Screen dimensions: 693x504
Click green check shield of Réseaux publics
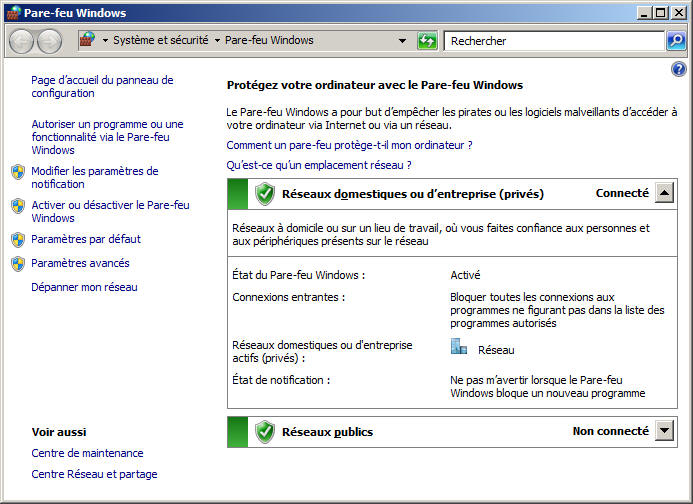pyautogui.click(x=265, y=432)
